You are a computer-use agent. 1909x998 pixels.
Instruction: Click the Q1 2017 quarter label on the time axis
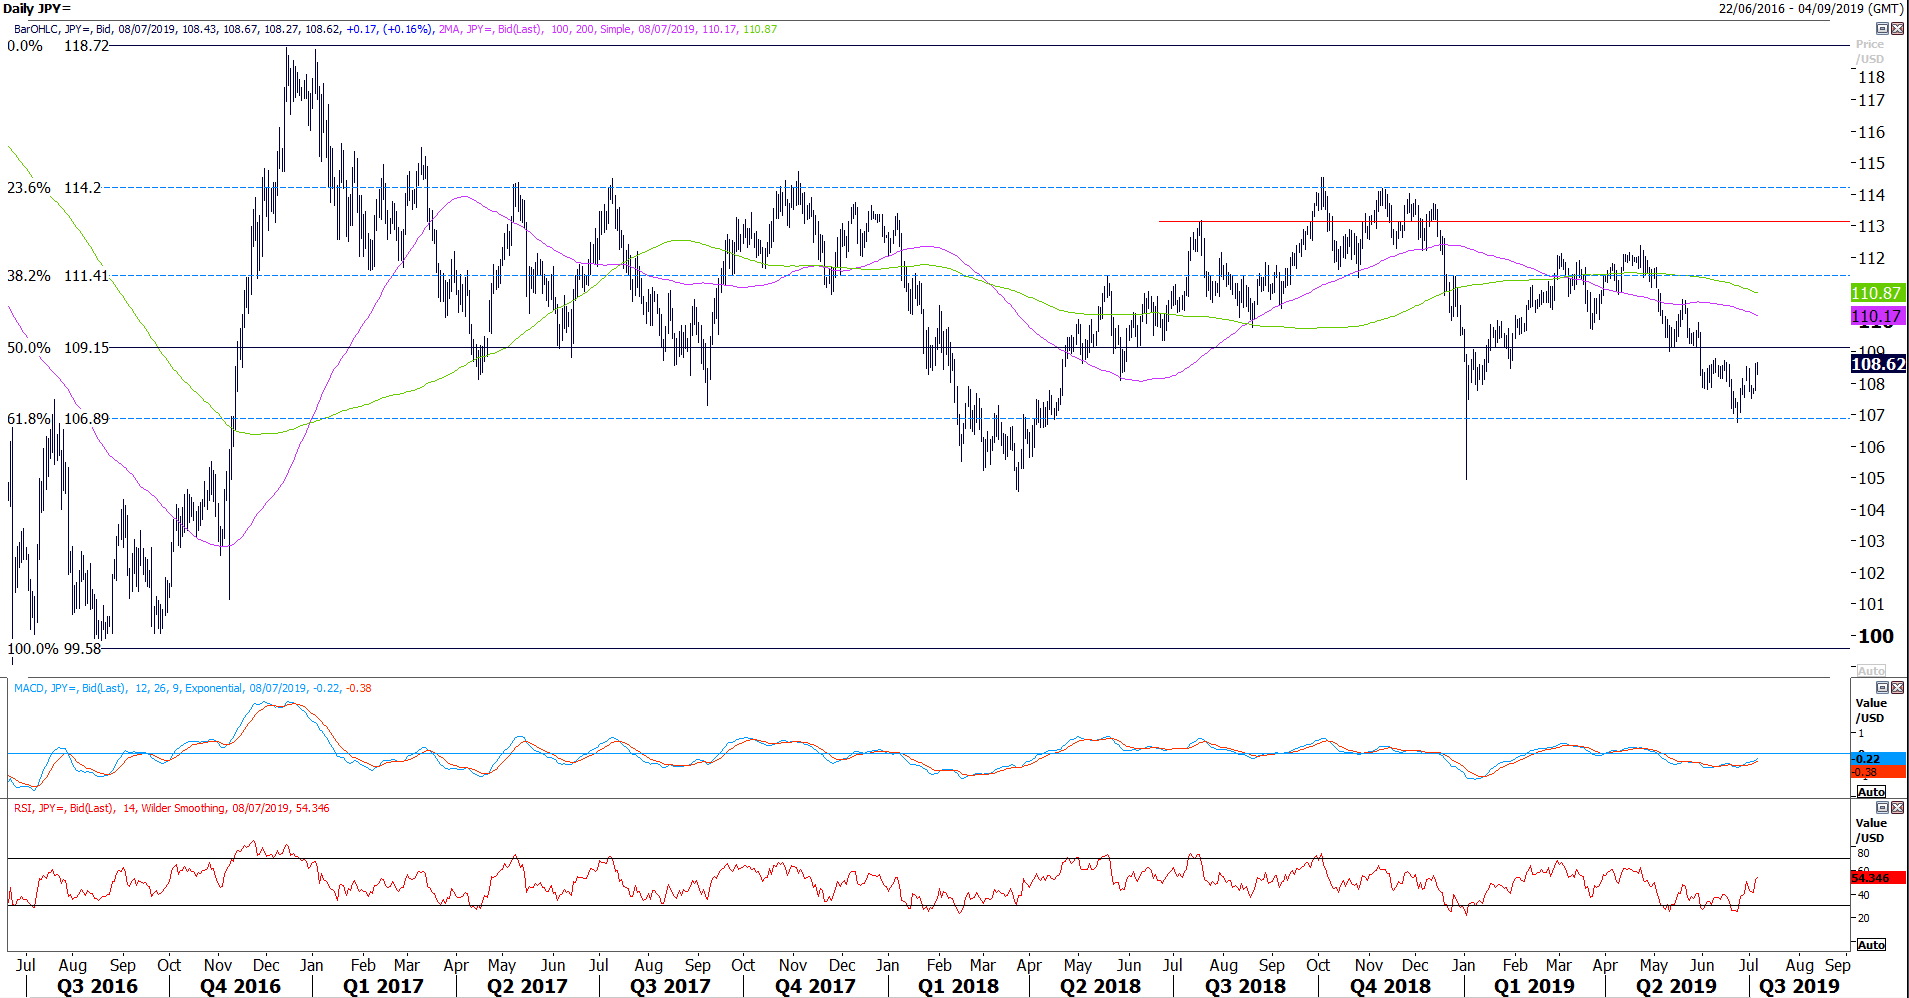click(383, 986)
